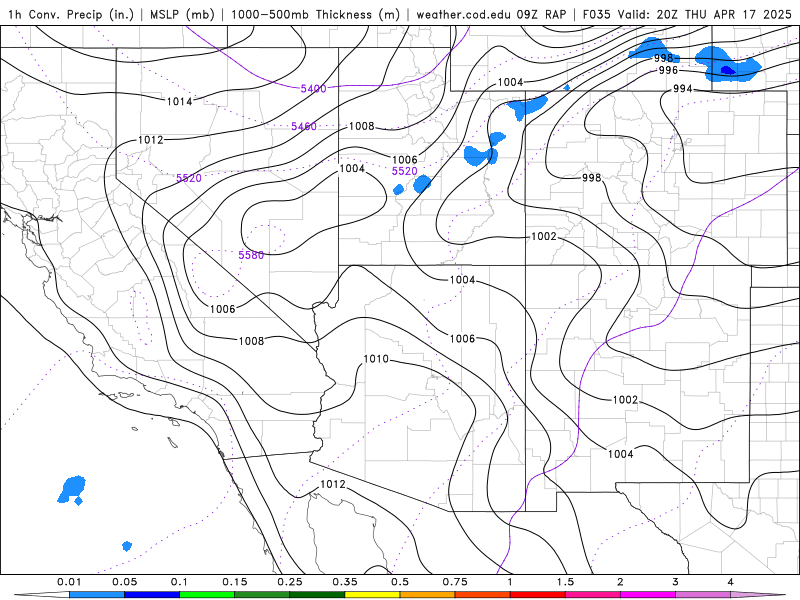Click the left arrow end of color bar
Viewport: 800px width, 600px height.
tap(41, 595)
